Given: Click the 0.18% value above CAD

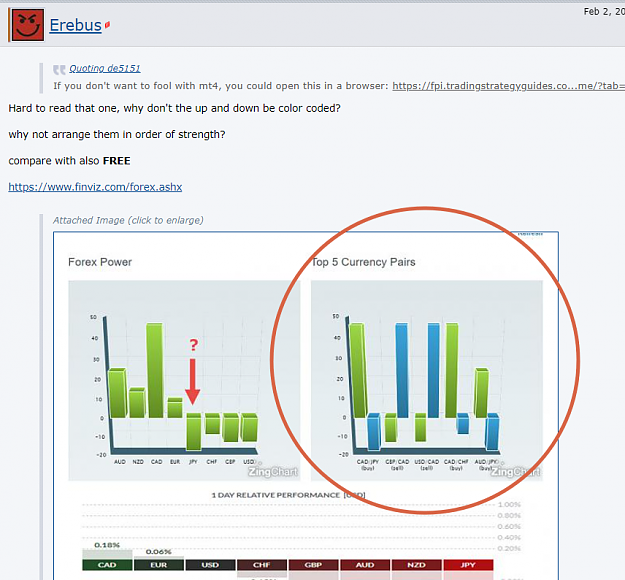Looking at the screenshot, I should point(107,545).
